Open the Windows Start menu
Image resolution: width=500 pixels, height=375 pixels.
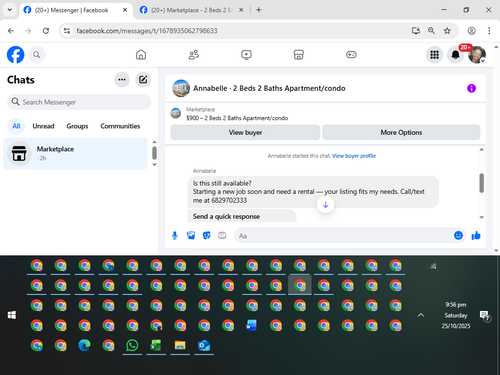pyautogui.click(x=12, y=315)
